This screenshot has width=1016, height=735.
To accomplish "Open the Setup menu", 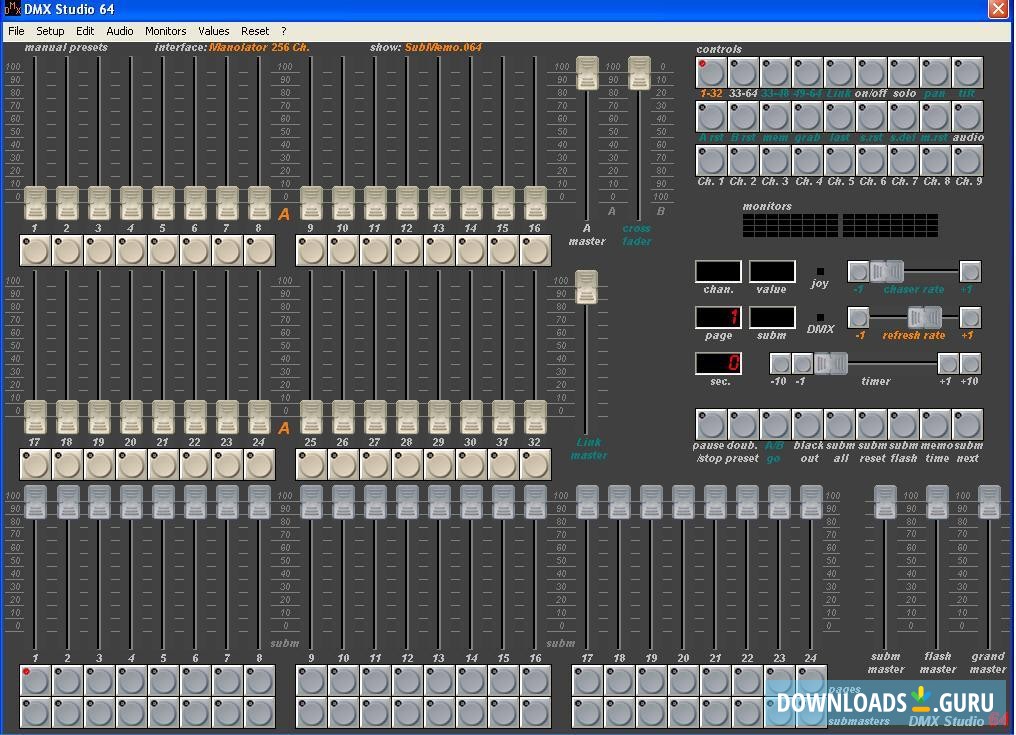I will (x=50, y=31).
